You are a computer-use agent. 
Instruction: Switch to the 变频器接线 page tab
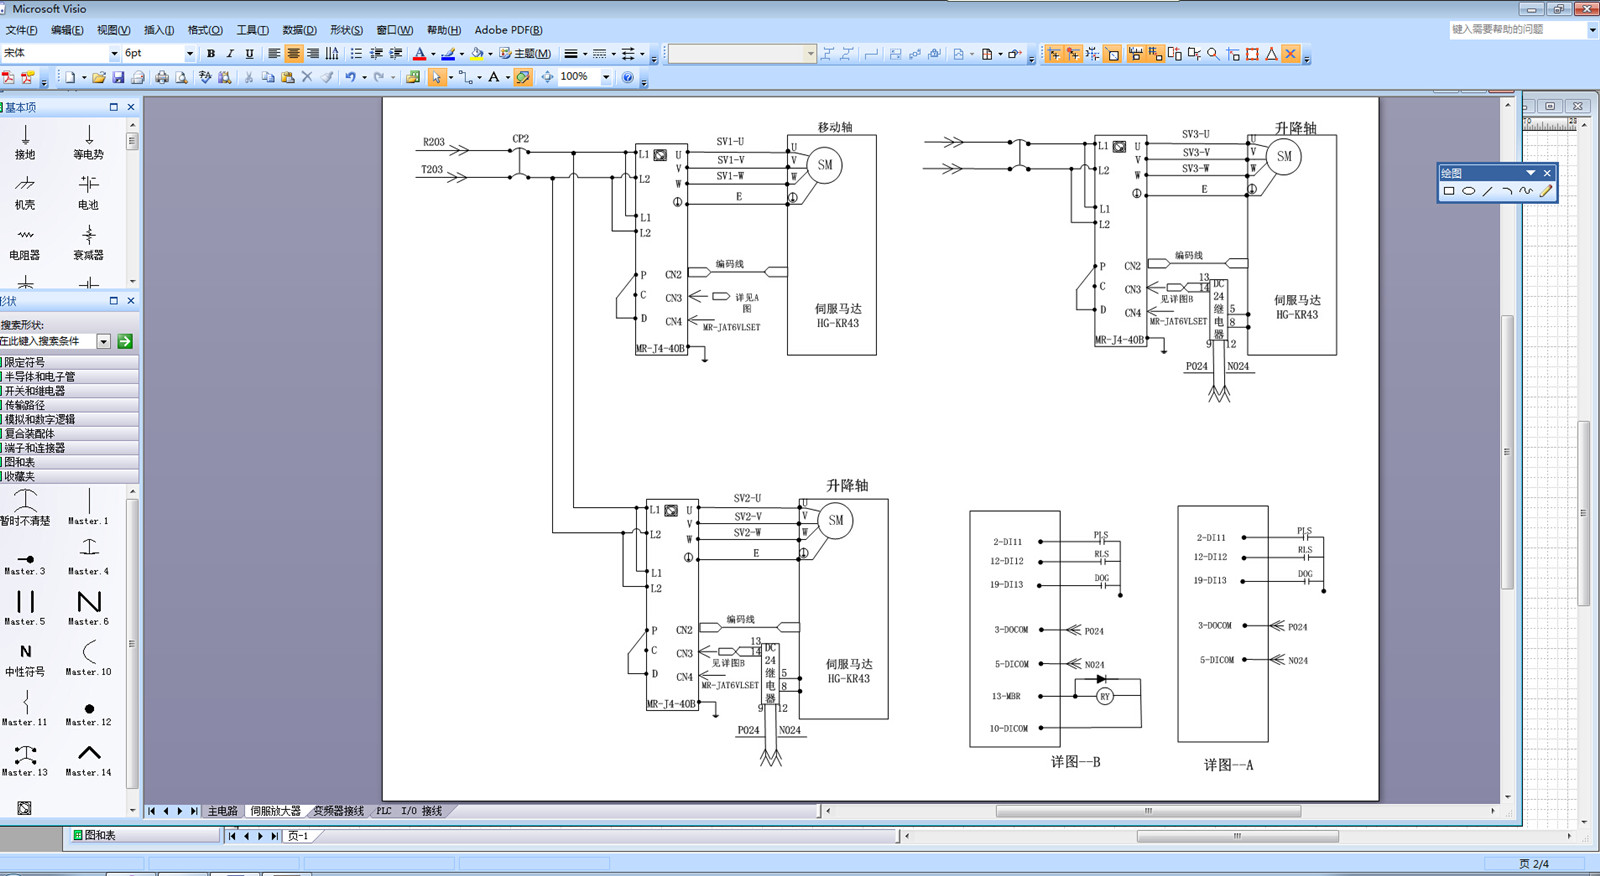coord(338,811)
